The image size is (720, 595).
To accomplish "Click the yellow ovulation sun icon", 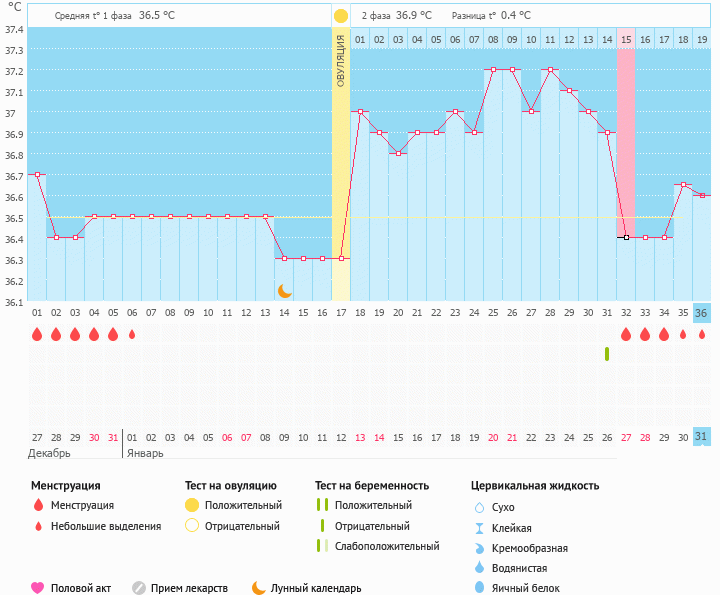I will coord(341,16).
